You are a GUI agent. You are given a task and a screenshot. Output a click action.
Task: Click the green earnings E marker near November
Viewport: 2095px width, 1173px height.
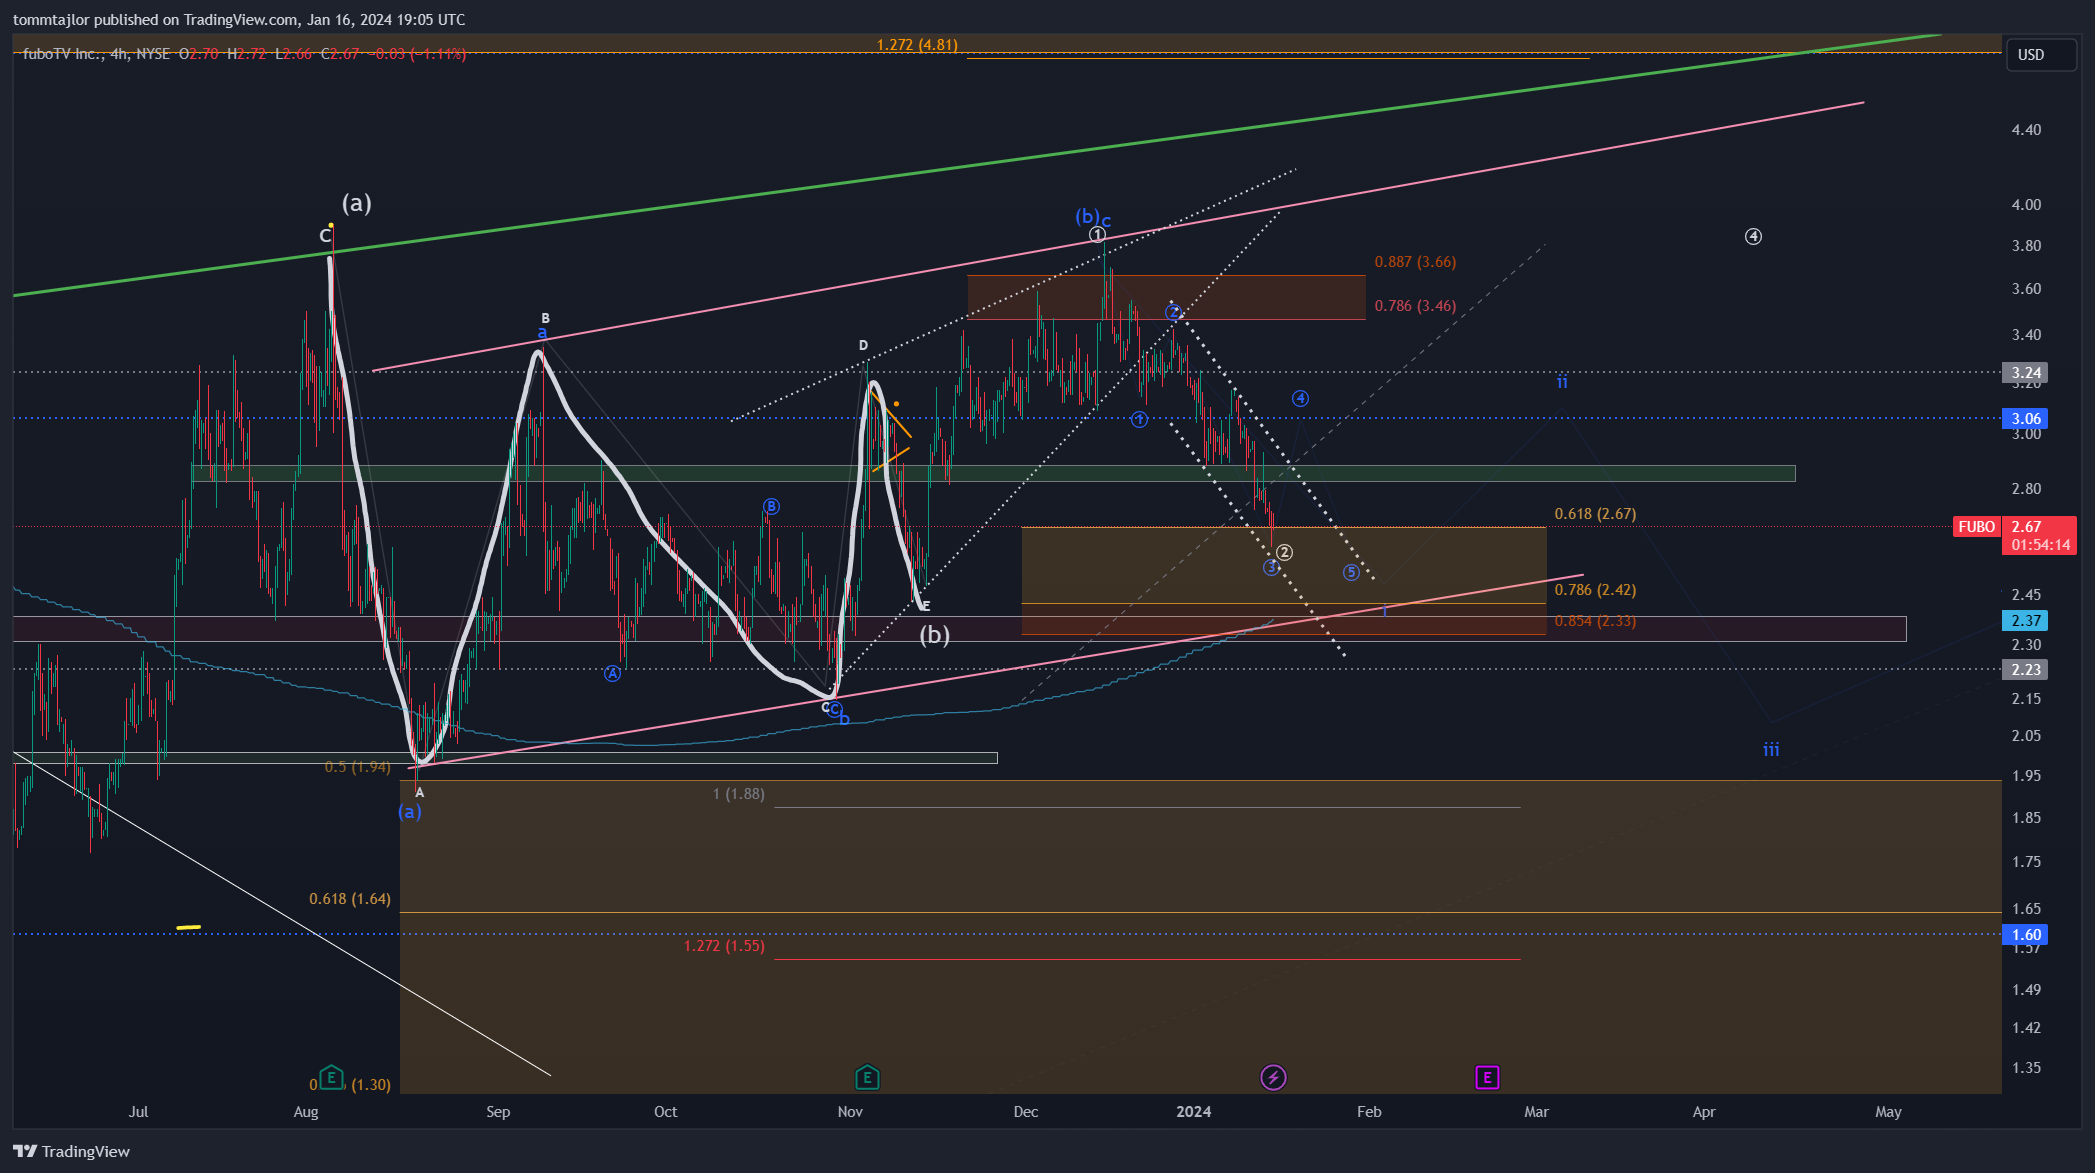pyautogui.click(x=867, y=1078)
